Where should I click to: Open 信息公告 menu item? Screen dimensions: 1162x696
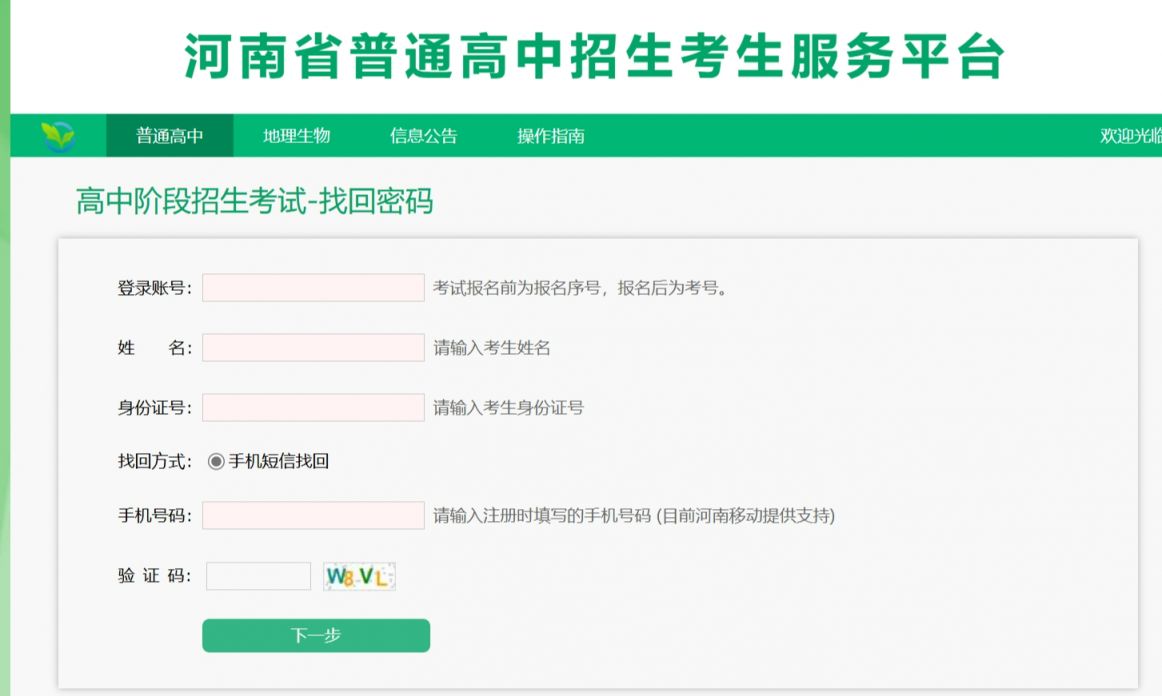424,136
